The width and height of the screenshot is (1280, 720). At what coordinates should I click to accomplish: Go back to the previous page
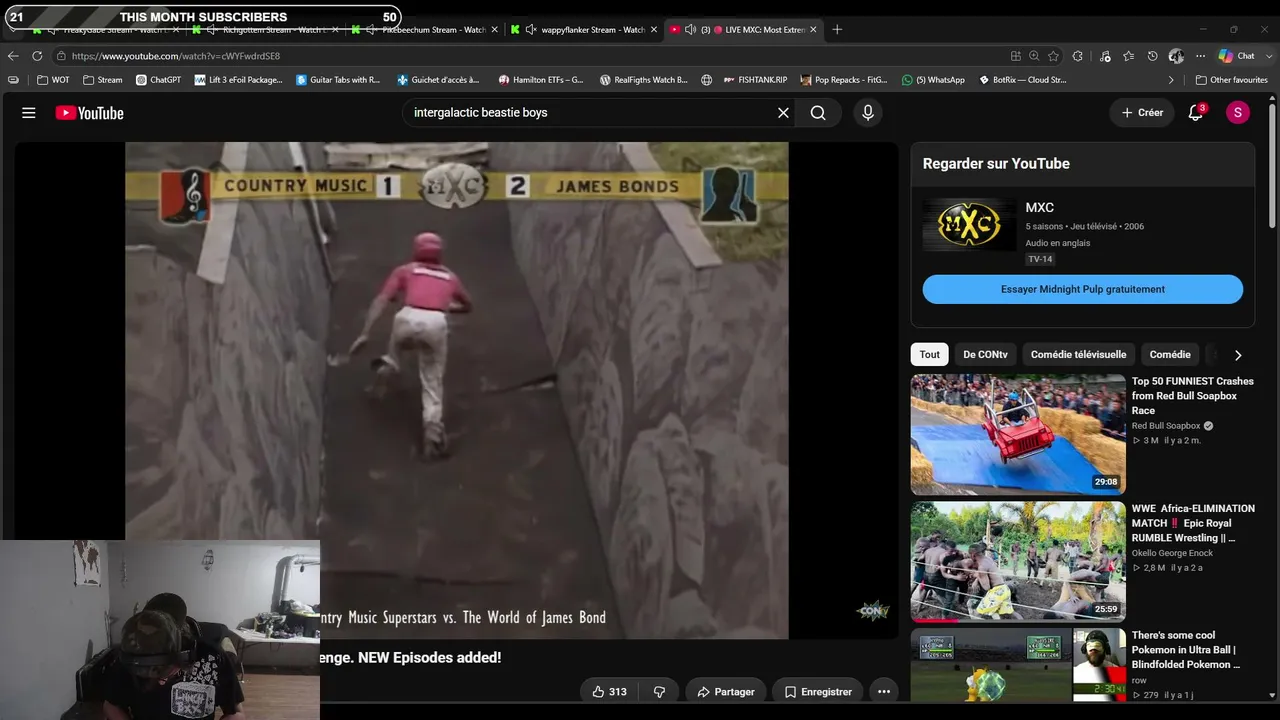(13, 56)
